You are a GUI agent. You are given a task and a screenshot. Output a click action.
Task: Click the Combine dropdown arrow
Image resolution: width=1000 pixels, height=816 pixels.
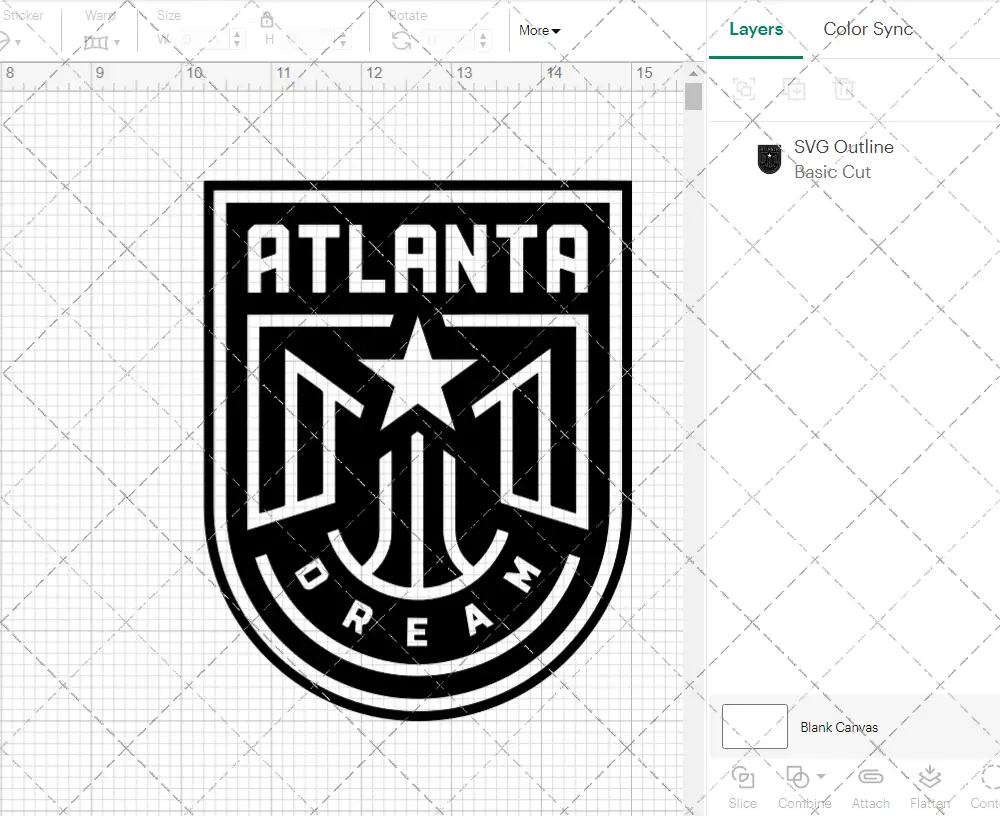[x=821, y=775]
